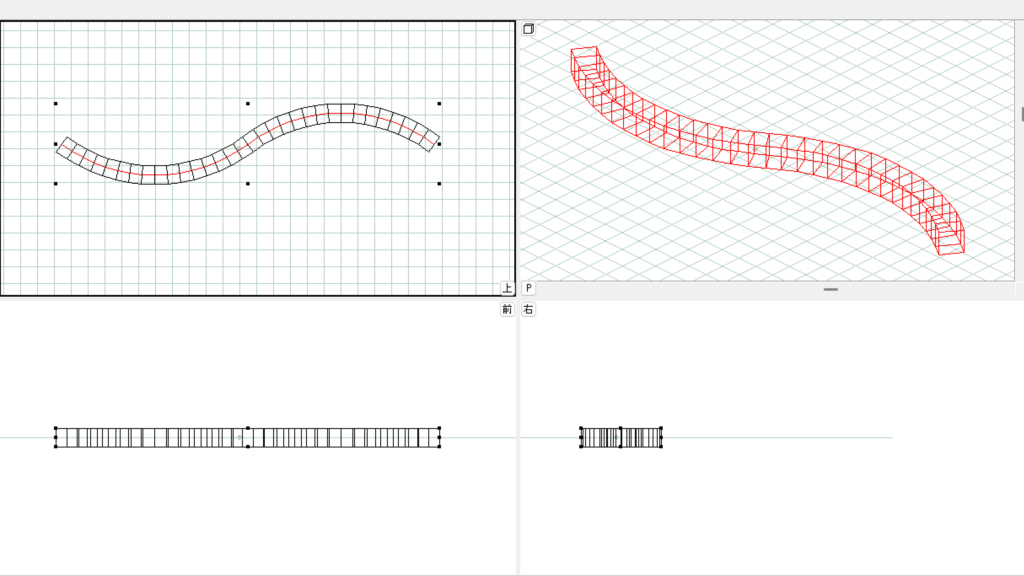
Task: Click the vertical scrollbar thumb at right edge
Action: (1021, 114)
